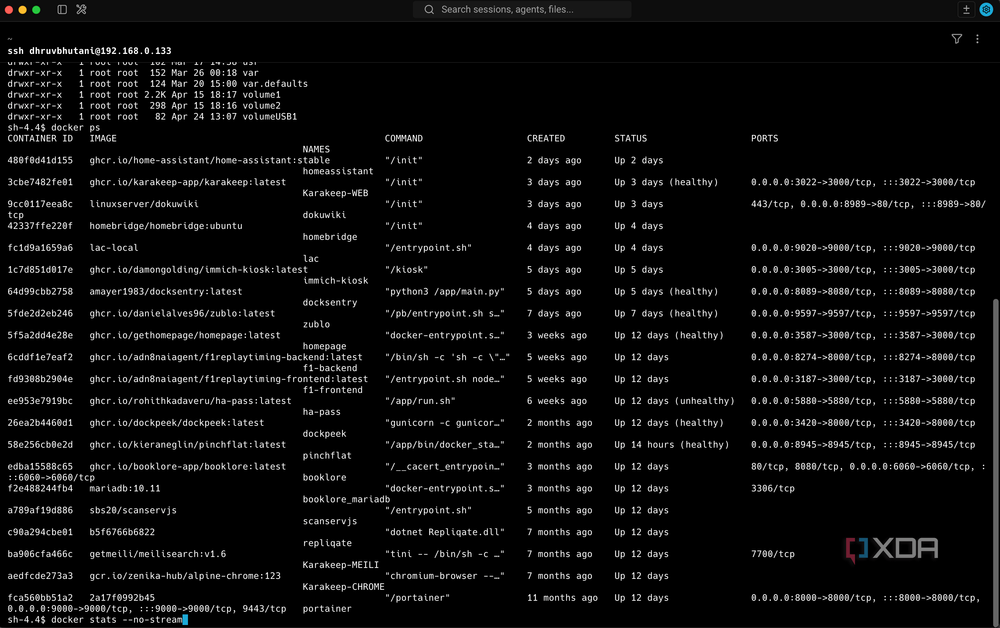The image size is (1000, 628).
Task: Click the 'Up 14 hours (healthy)' status
Action: [672, 444]
